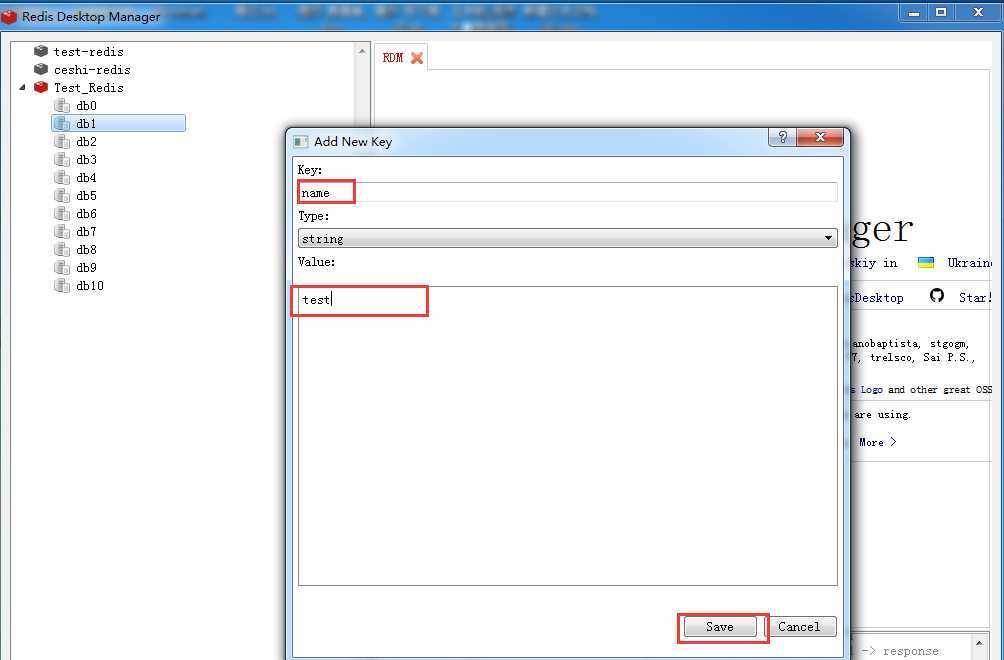Image resolution: width=1004 pixels, height=660 pixels.
Task: Maximize the Redis Desktop Manager window
Action: pos(941,13)
